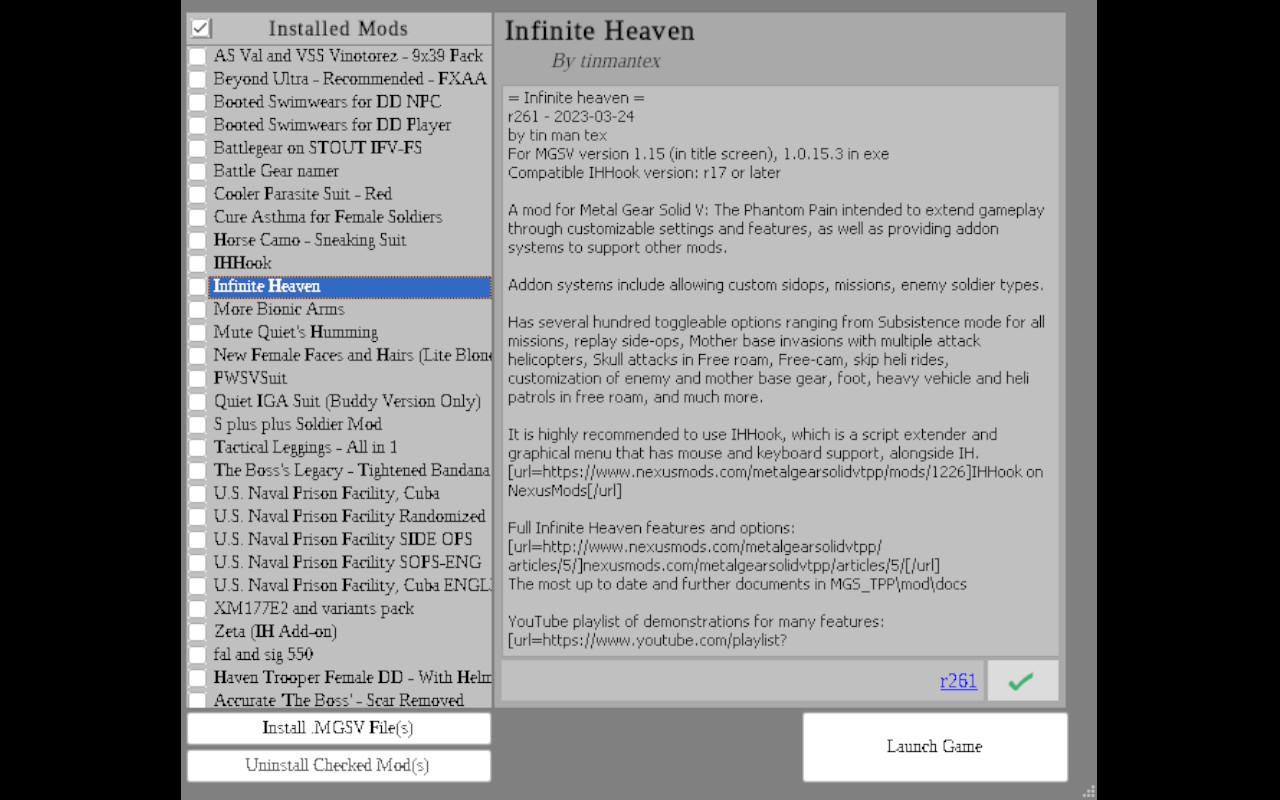Pick Cooler Parasite Suit - Red from list
This screenshot has height=800, width=1280.
coord(303,194)
